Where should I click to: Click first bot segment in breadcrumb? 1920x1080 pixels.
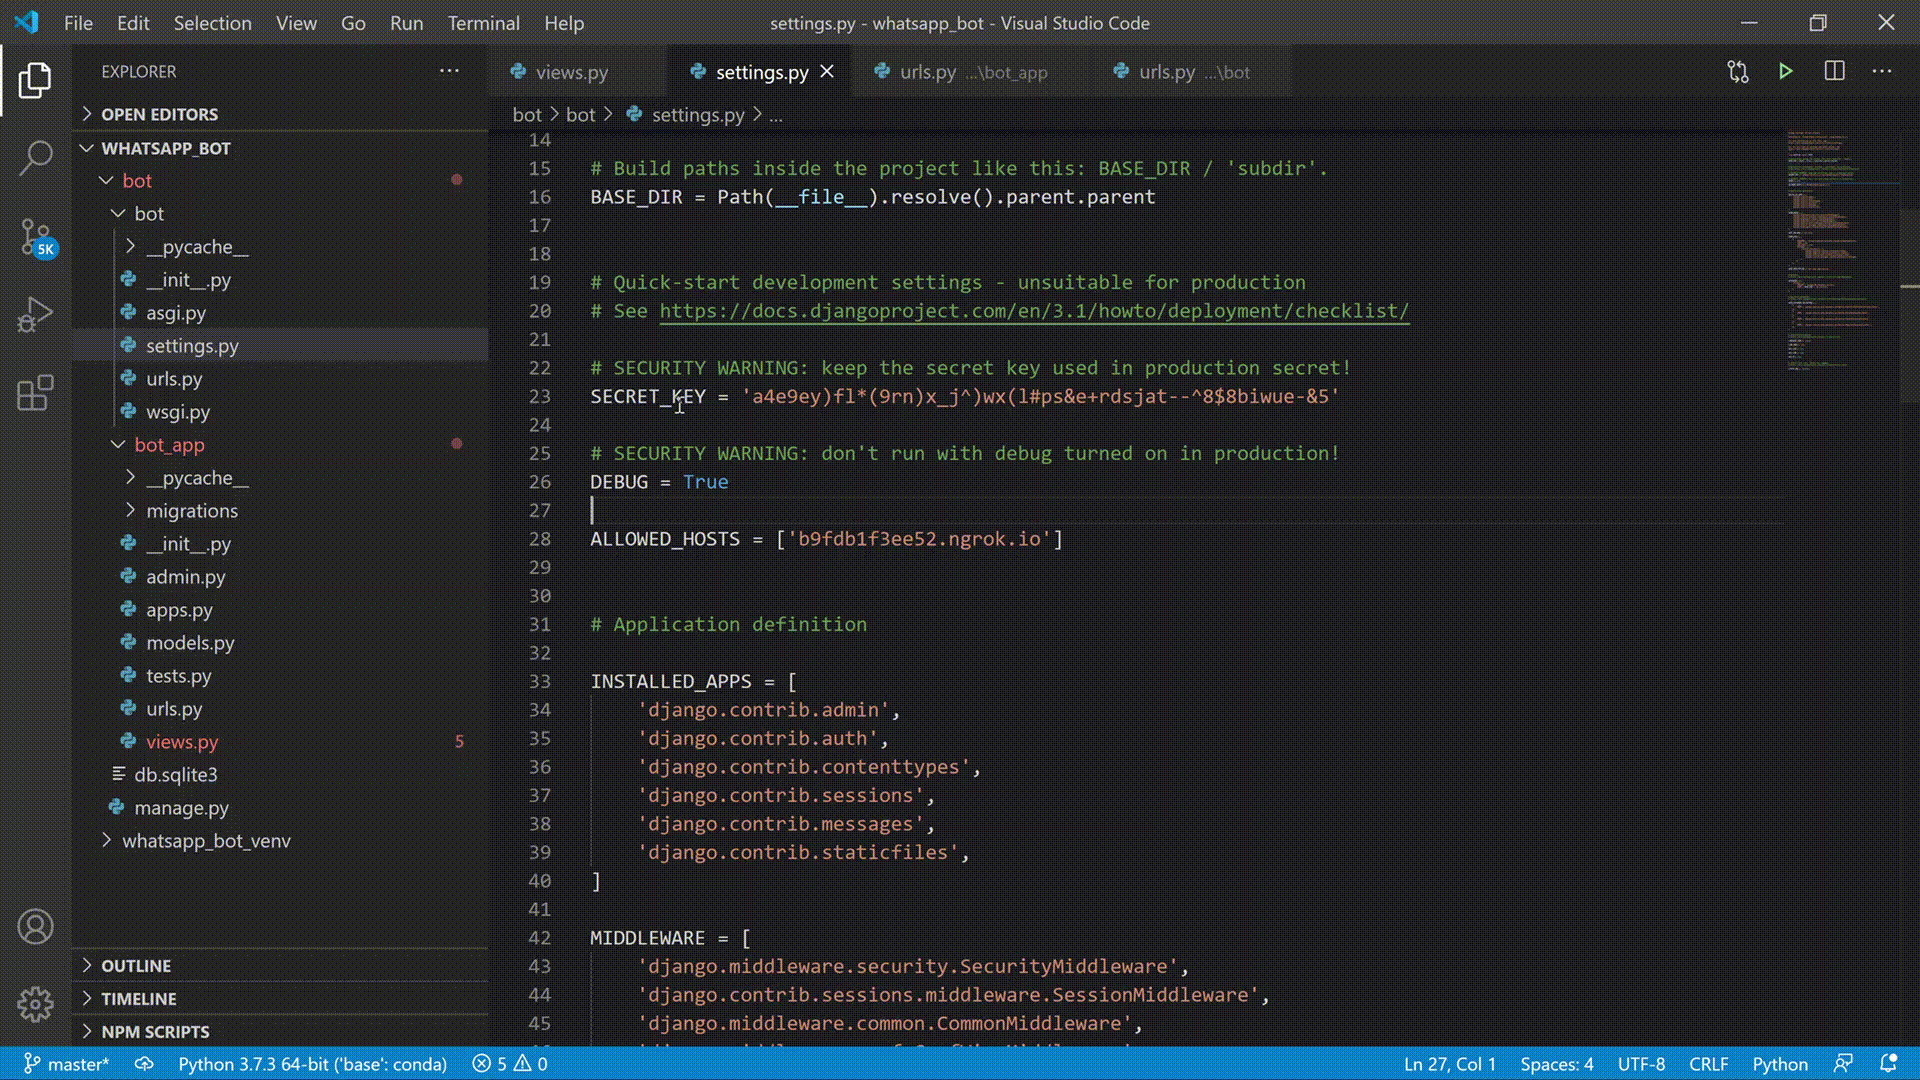tap(527, 115)
